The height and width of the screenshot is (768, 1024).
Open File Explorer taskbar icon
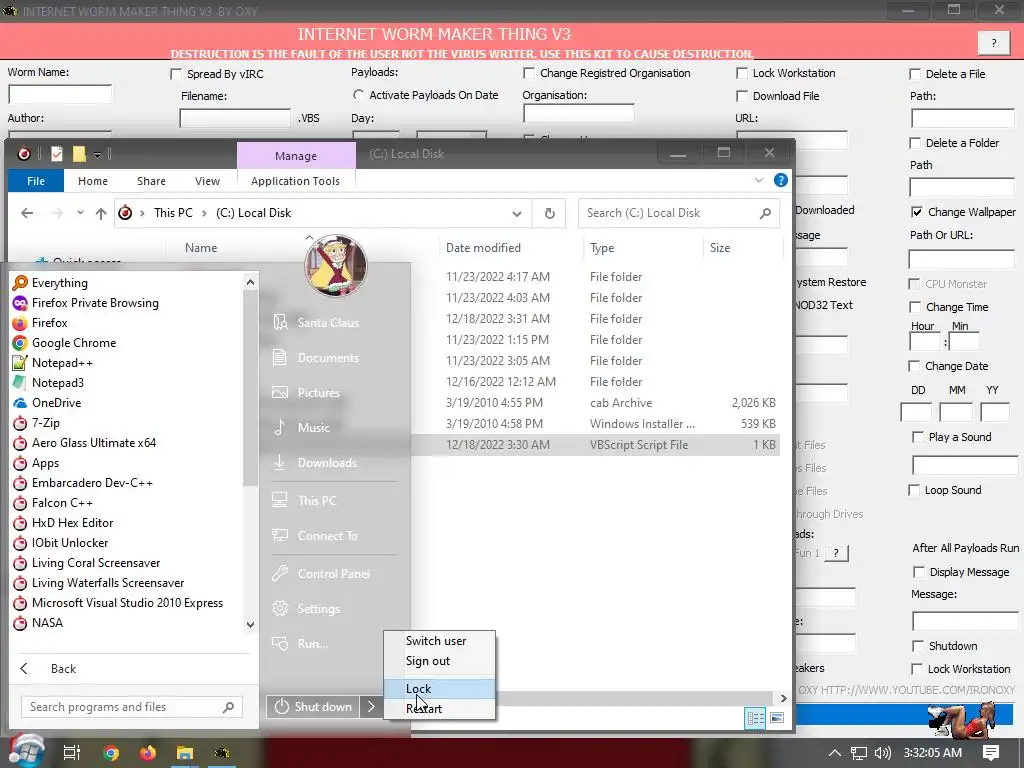[185, 753]
